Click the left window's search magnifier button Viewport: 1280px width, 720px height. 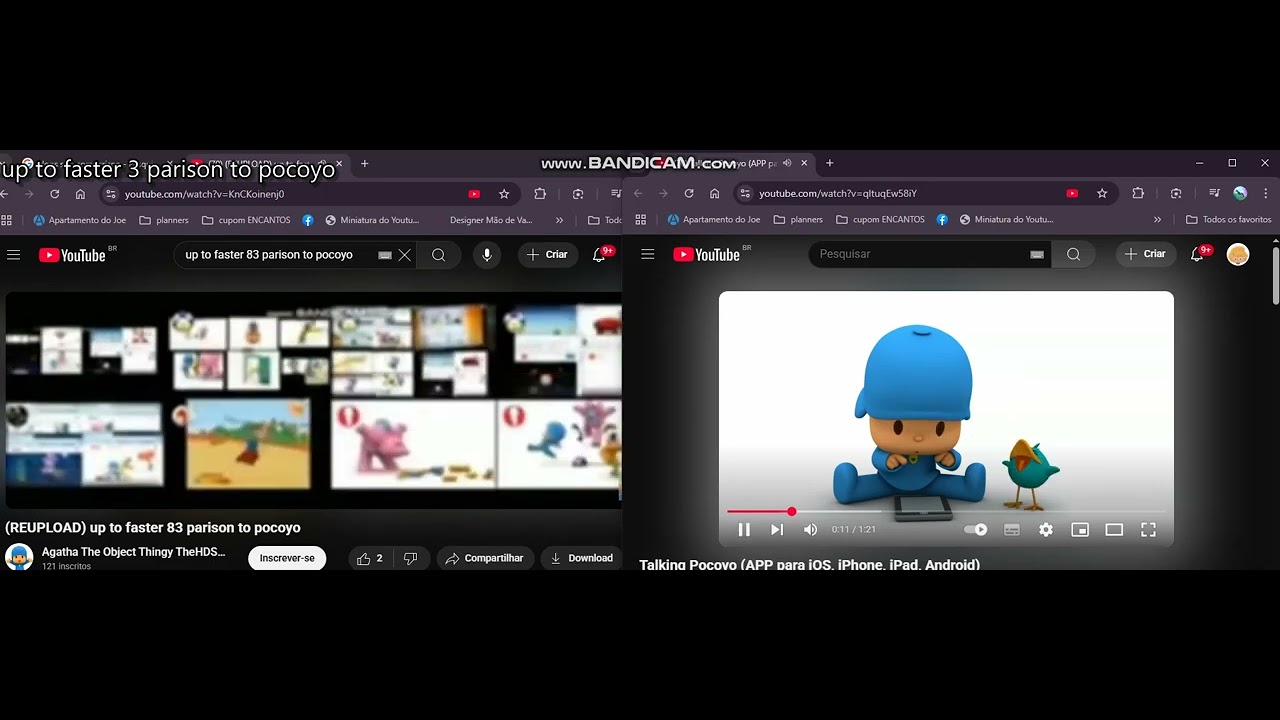coord(438,255)
